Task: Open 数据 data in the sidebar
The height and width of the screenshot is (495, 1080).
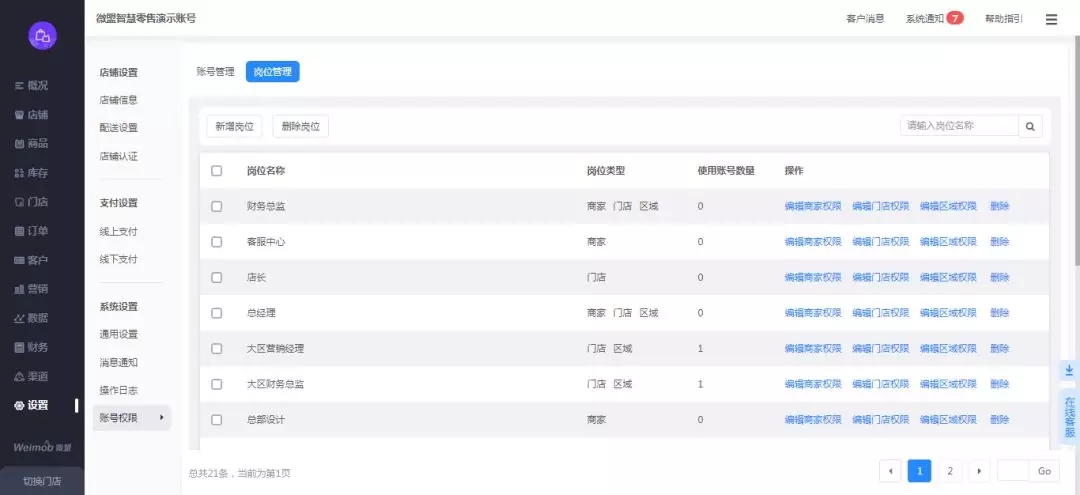Action: tap(32, 318)
